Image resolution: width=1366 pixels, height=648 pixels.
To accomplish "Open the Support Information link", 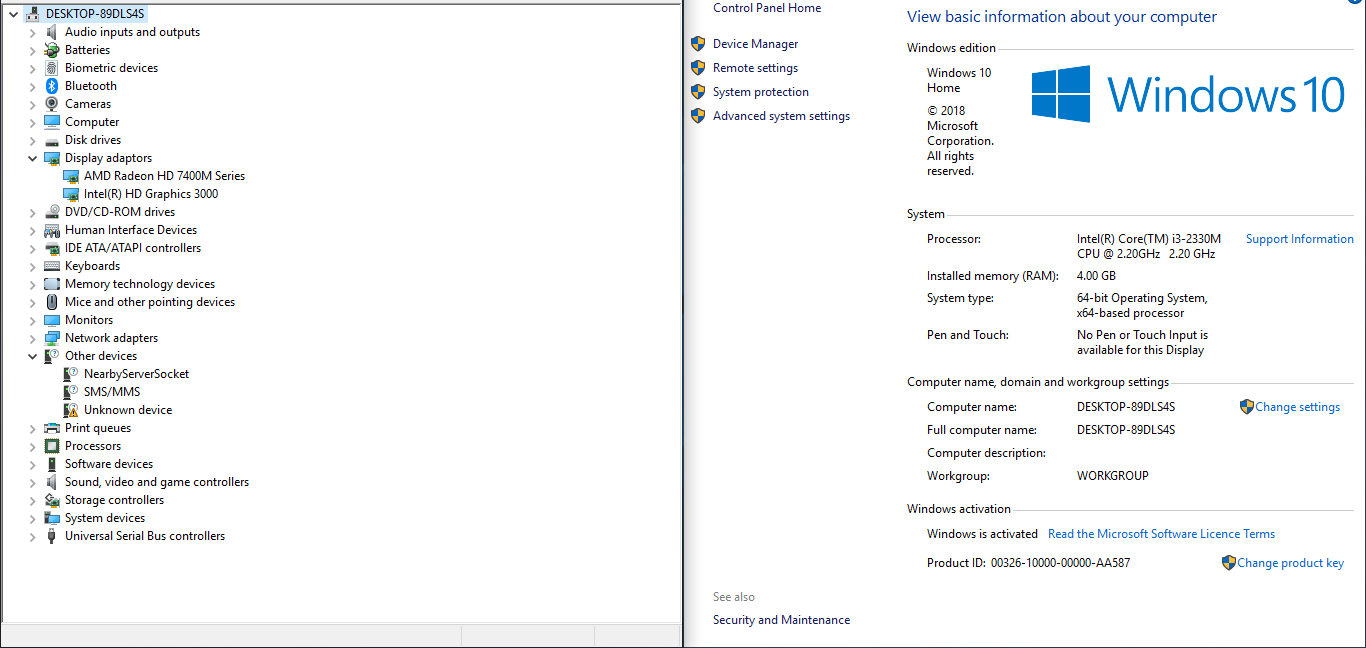I will click(1299, 239).
